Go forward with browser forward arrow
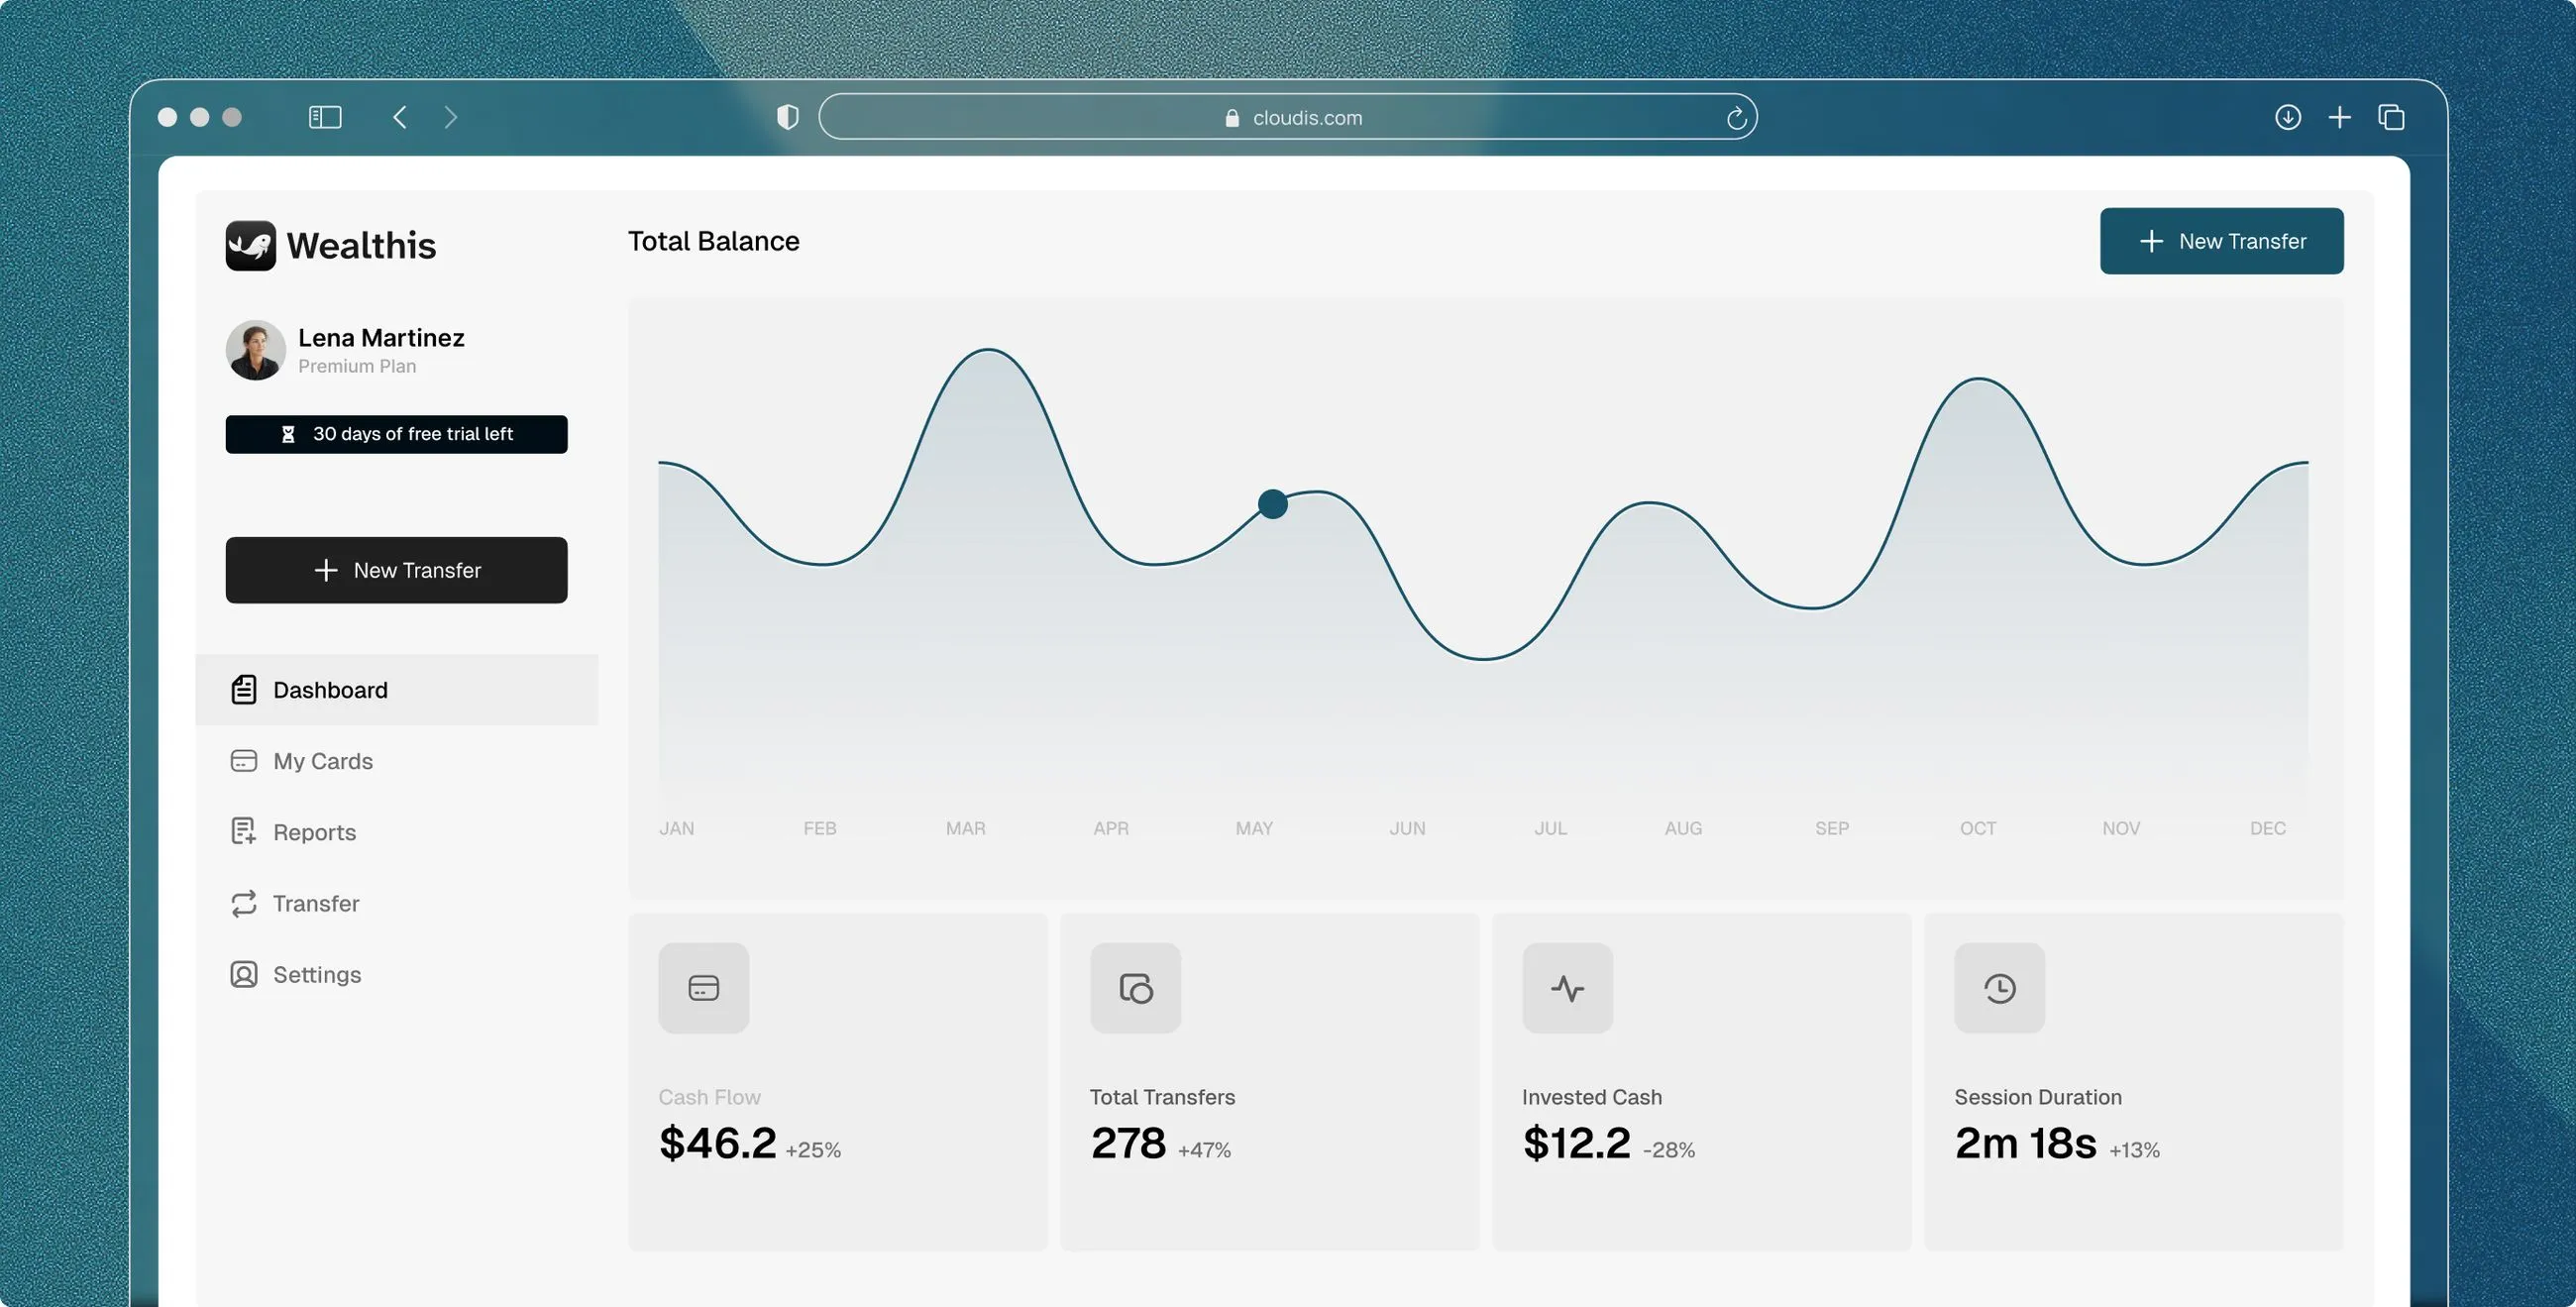The width and height of the screenshot is (2576, 1307). pos(450,118)
